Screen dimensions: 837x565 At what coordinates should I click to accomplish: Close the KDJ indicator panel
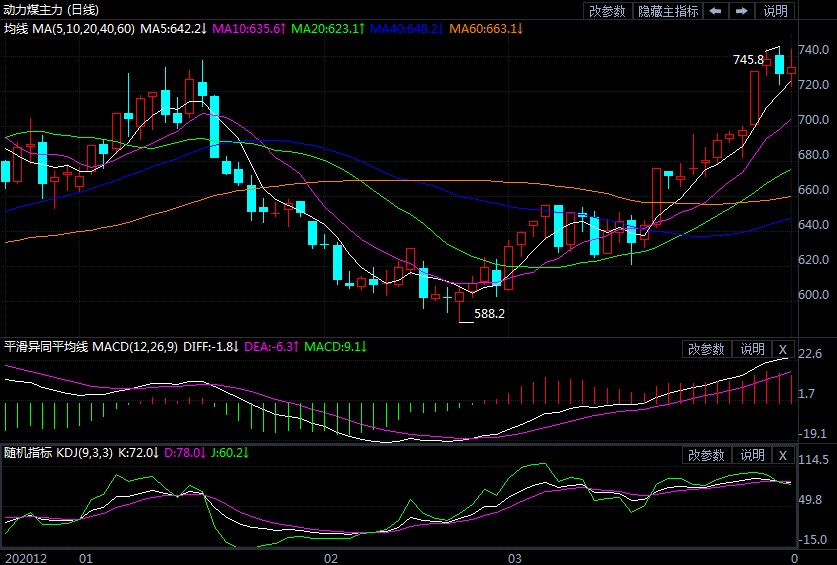[x=783, y=455]
